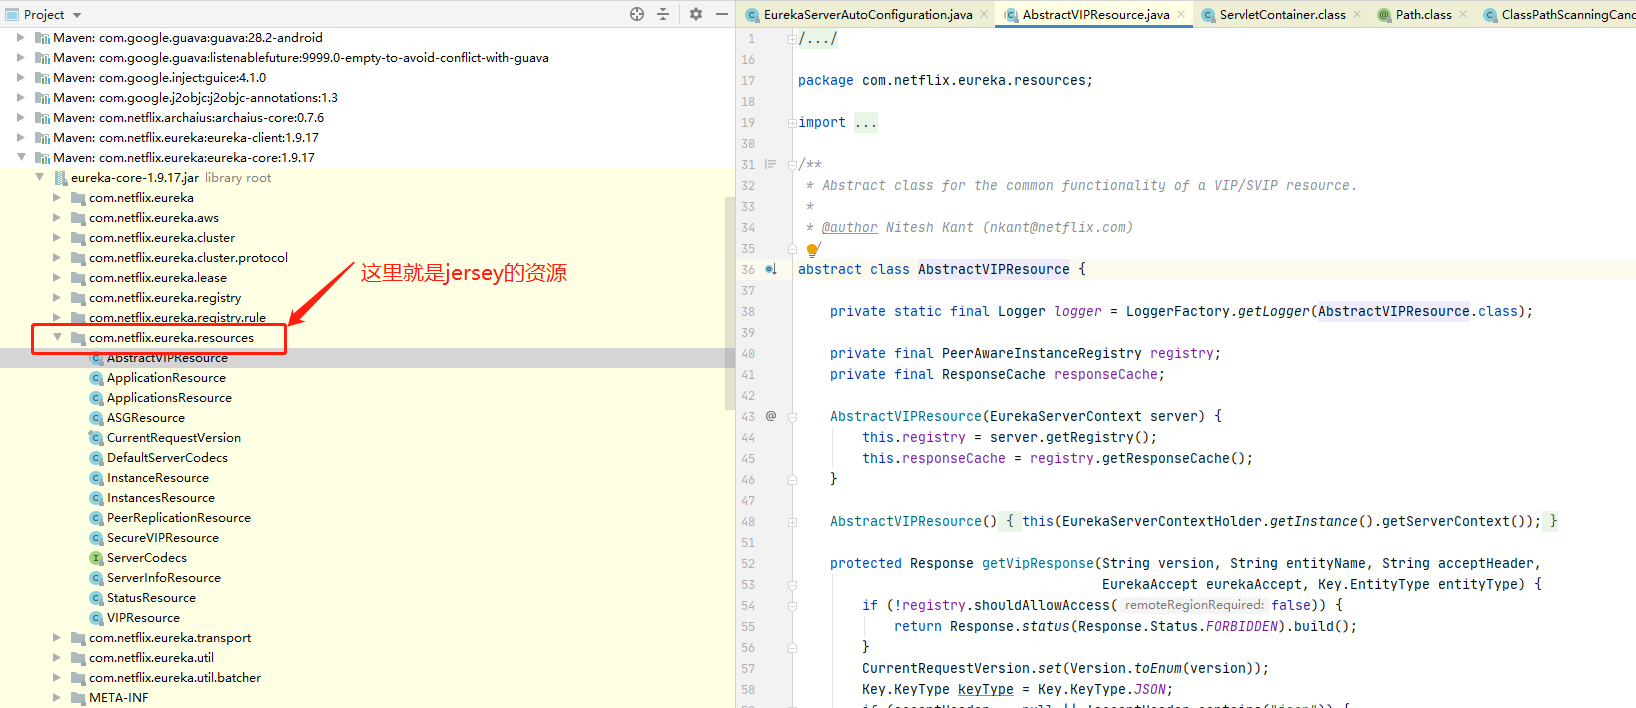Select the AbstractVIPResource.java tab
The width and height of the screenshot is (1636, 708).
tap(1095, 14)
